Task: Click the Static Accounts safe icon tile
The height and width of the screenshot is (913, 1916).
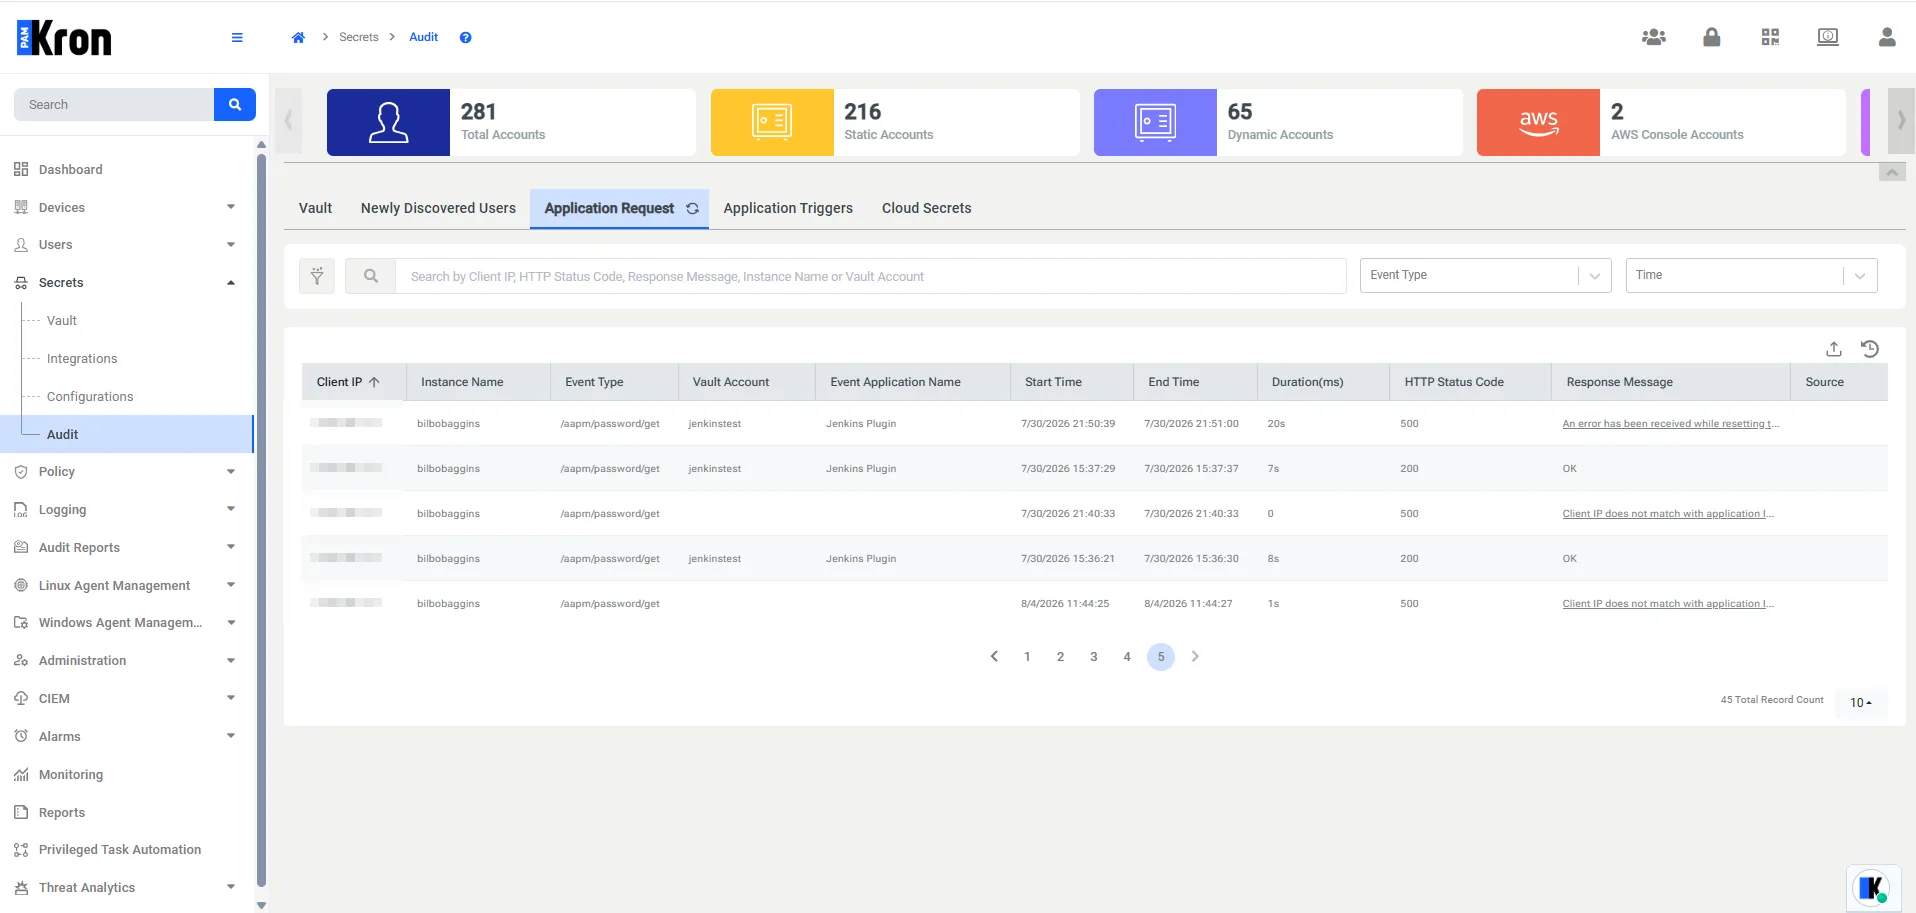Action: 772,122
